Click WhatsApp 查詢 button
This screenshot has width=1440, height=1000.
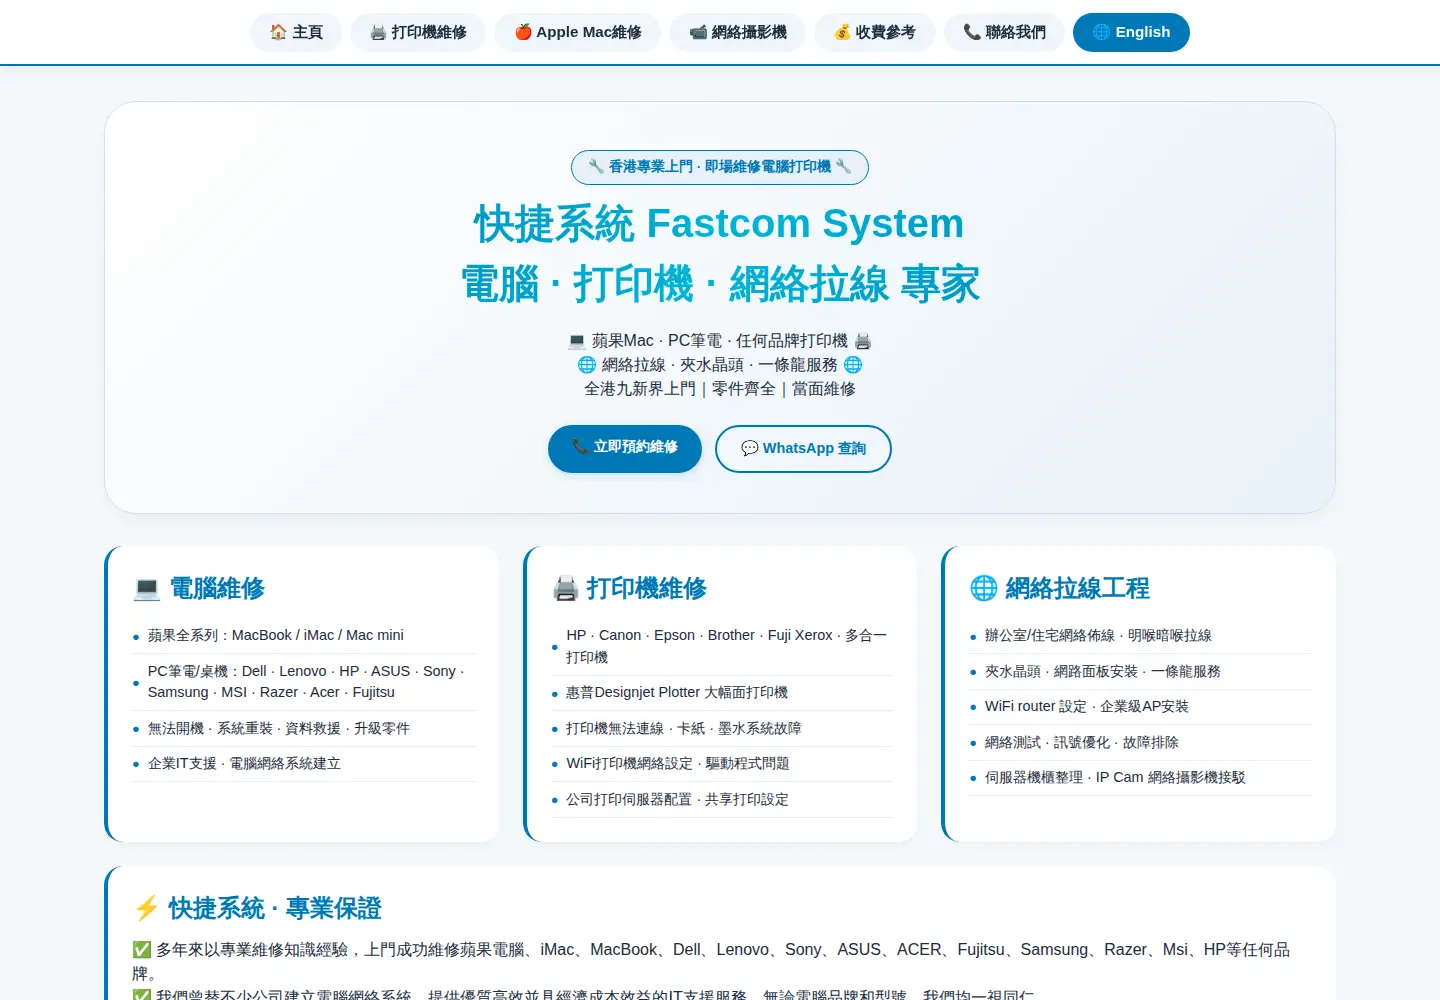pyautogui.click(x=803, y=448)
